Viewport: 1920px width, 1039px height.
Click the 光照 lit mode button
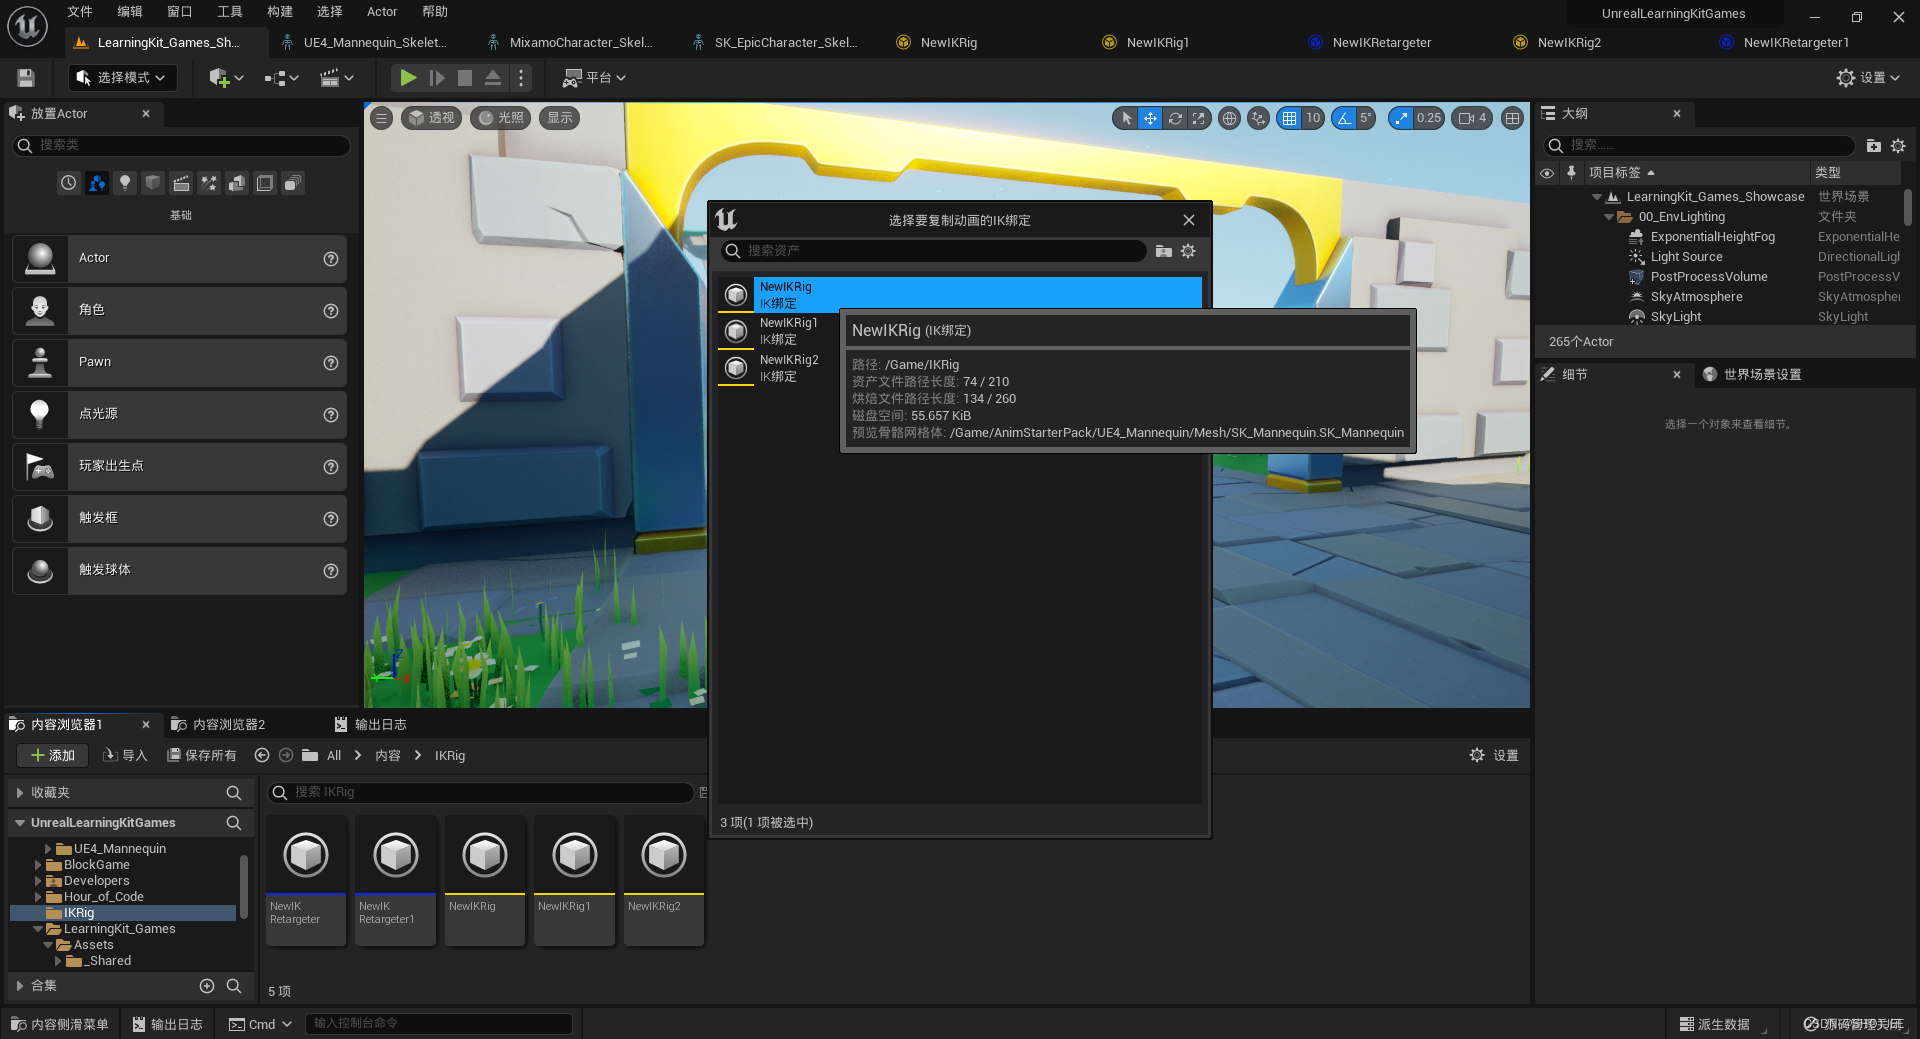501,118
